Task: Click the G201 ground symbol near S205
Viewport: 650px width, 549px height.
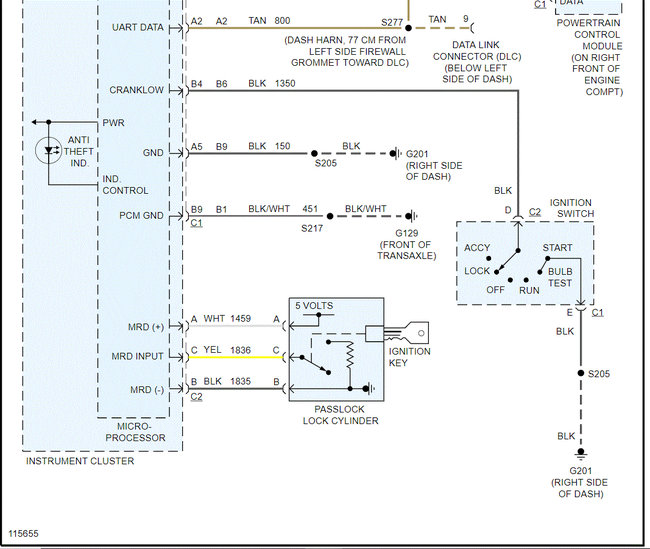Action: [x=395, y=154]
